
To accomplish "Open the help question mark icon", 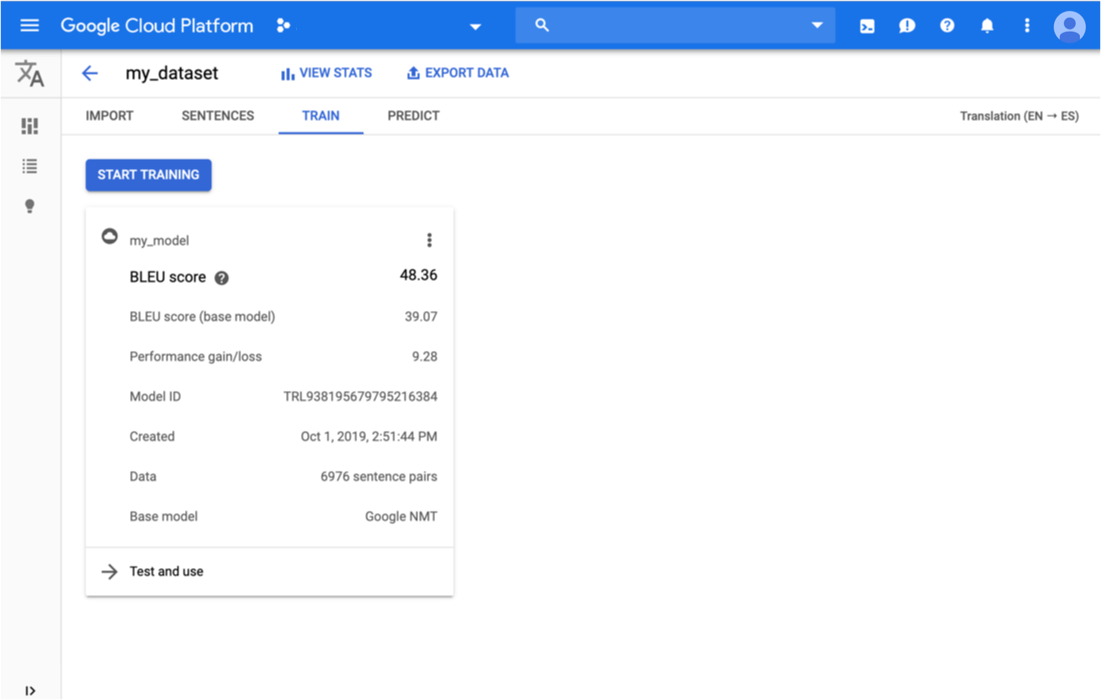I will [x=947, y=26].
